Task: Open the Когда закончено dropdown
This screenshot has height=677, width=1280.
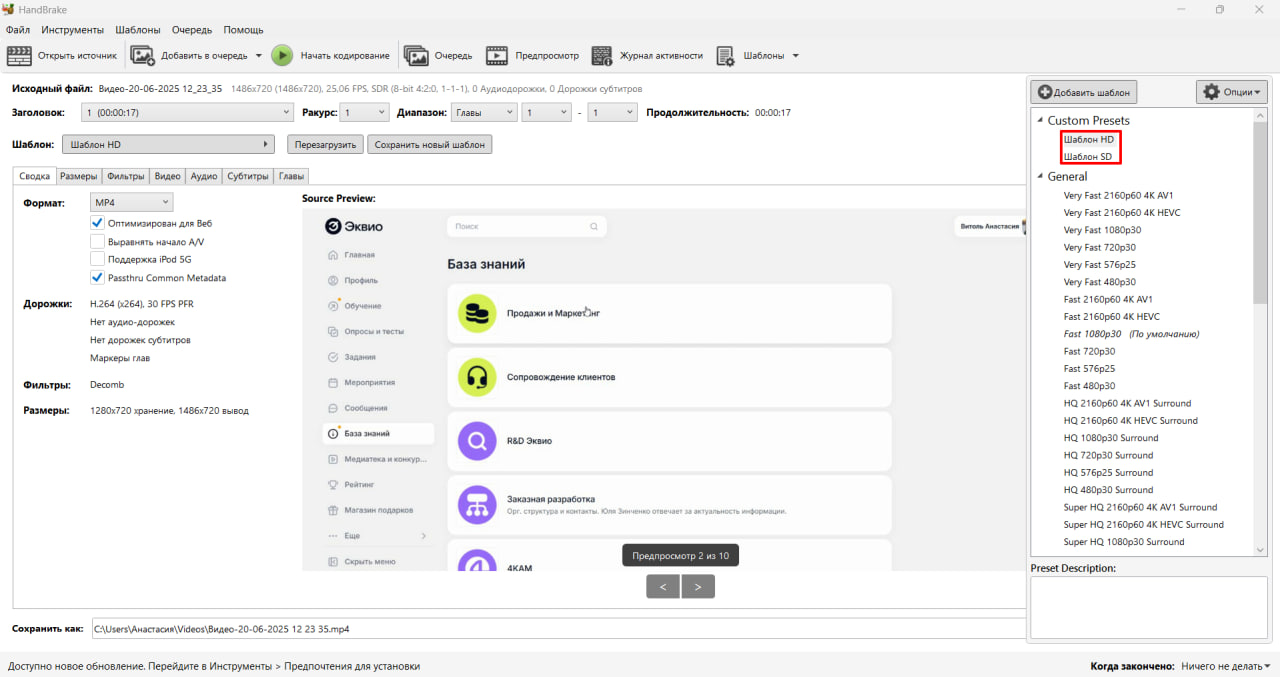Action: [x=1225, y=665]
